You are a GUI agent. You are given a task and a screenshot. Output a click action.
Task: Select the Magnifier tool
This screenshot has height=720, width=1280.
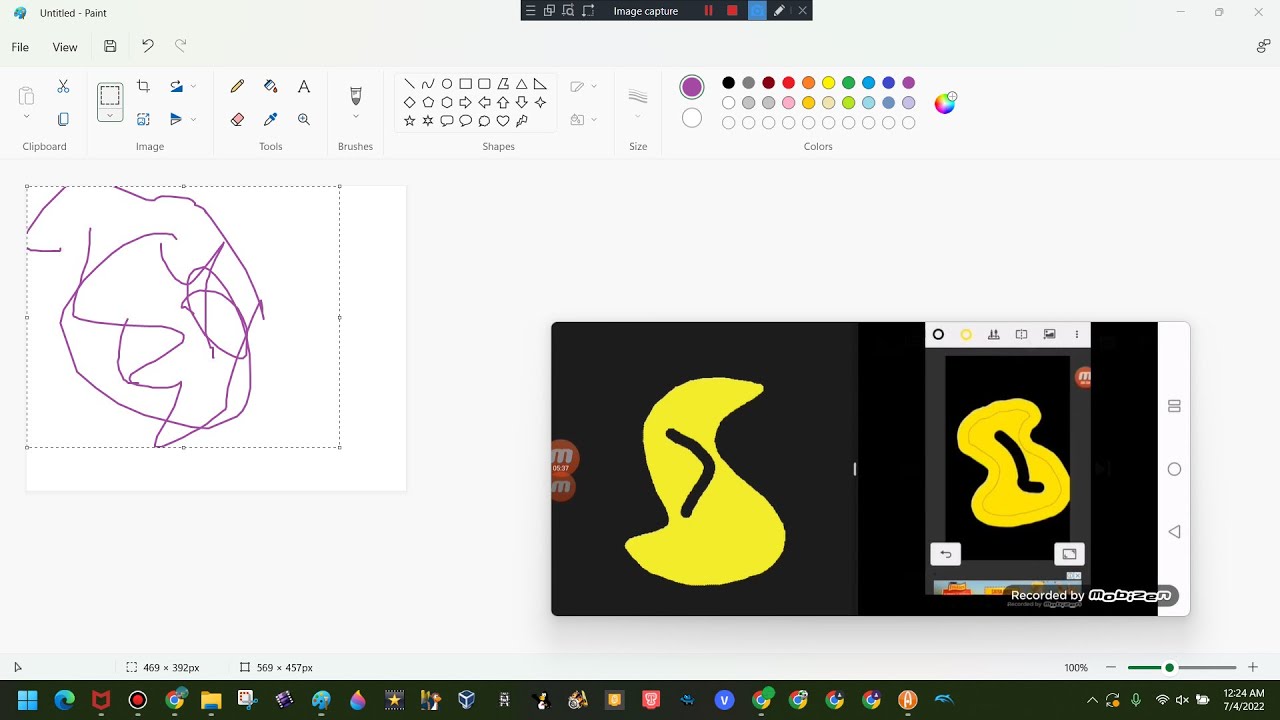[304, 119]
